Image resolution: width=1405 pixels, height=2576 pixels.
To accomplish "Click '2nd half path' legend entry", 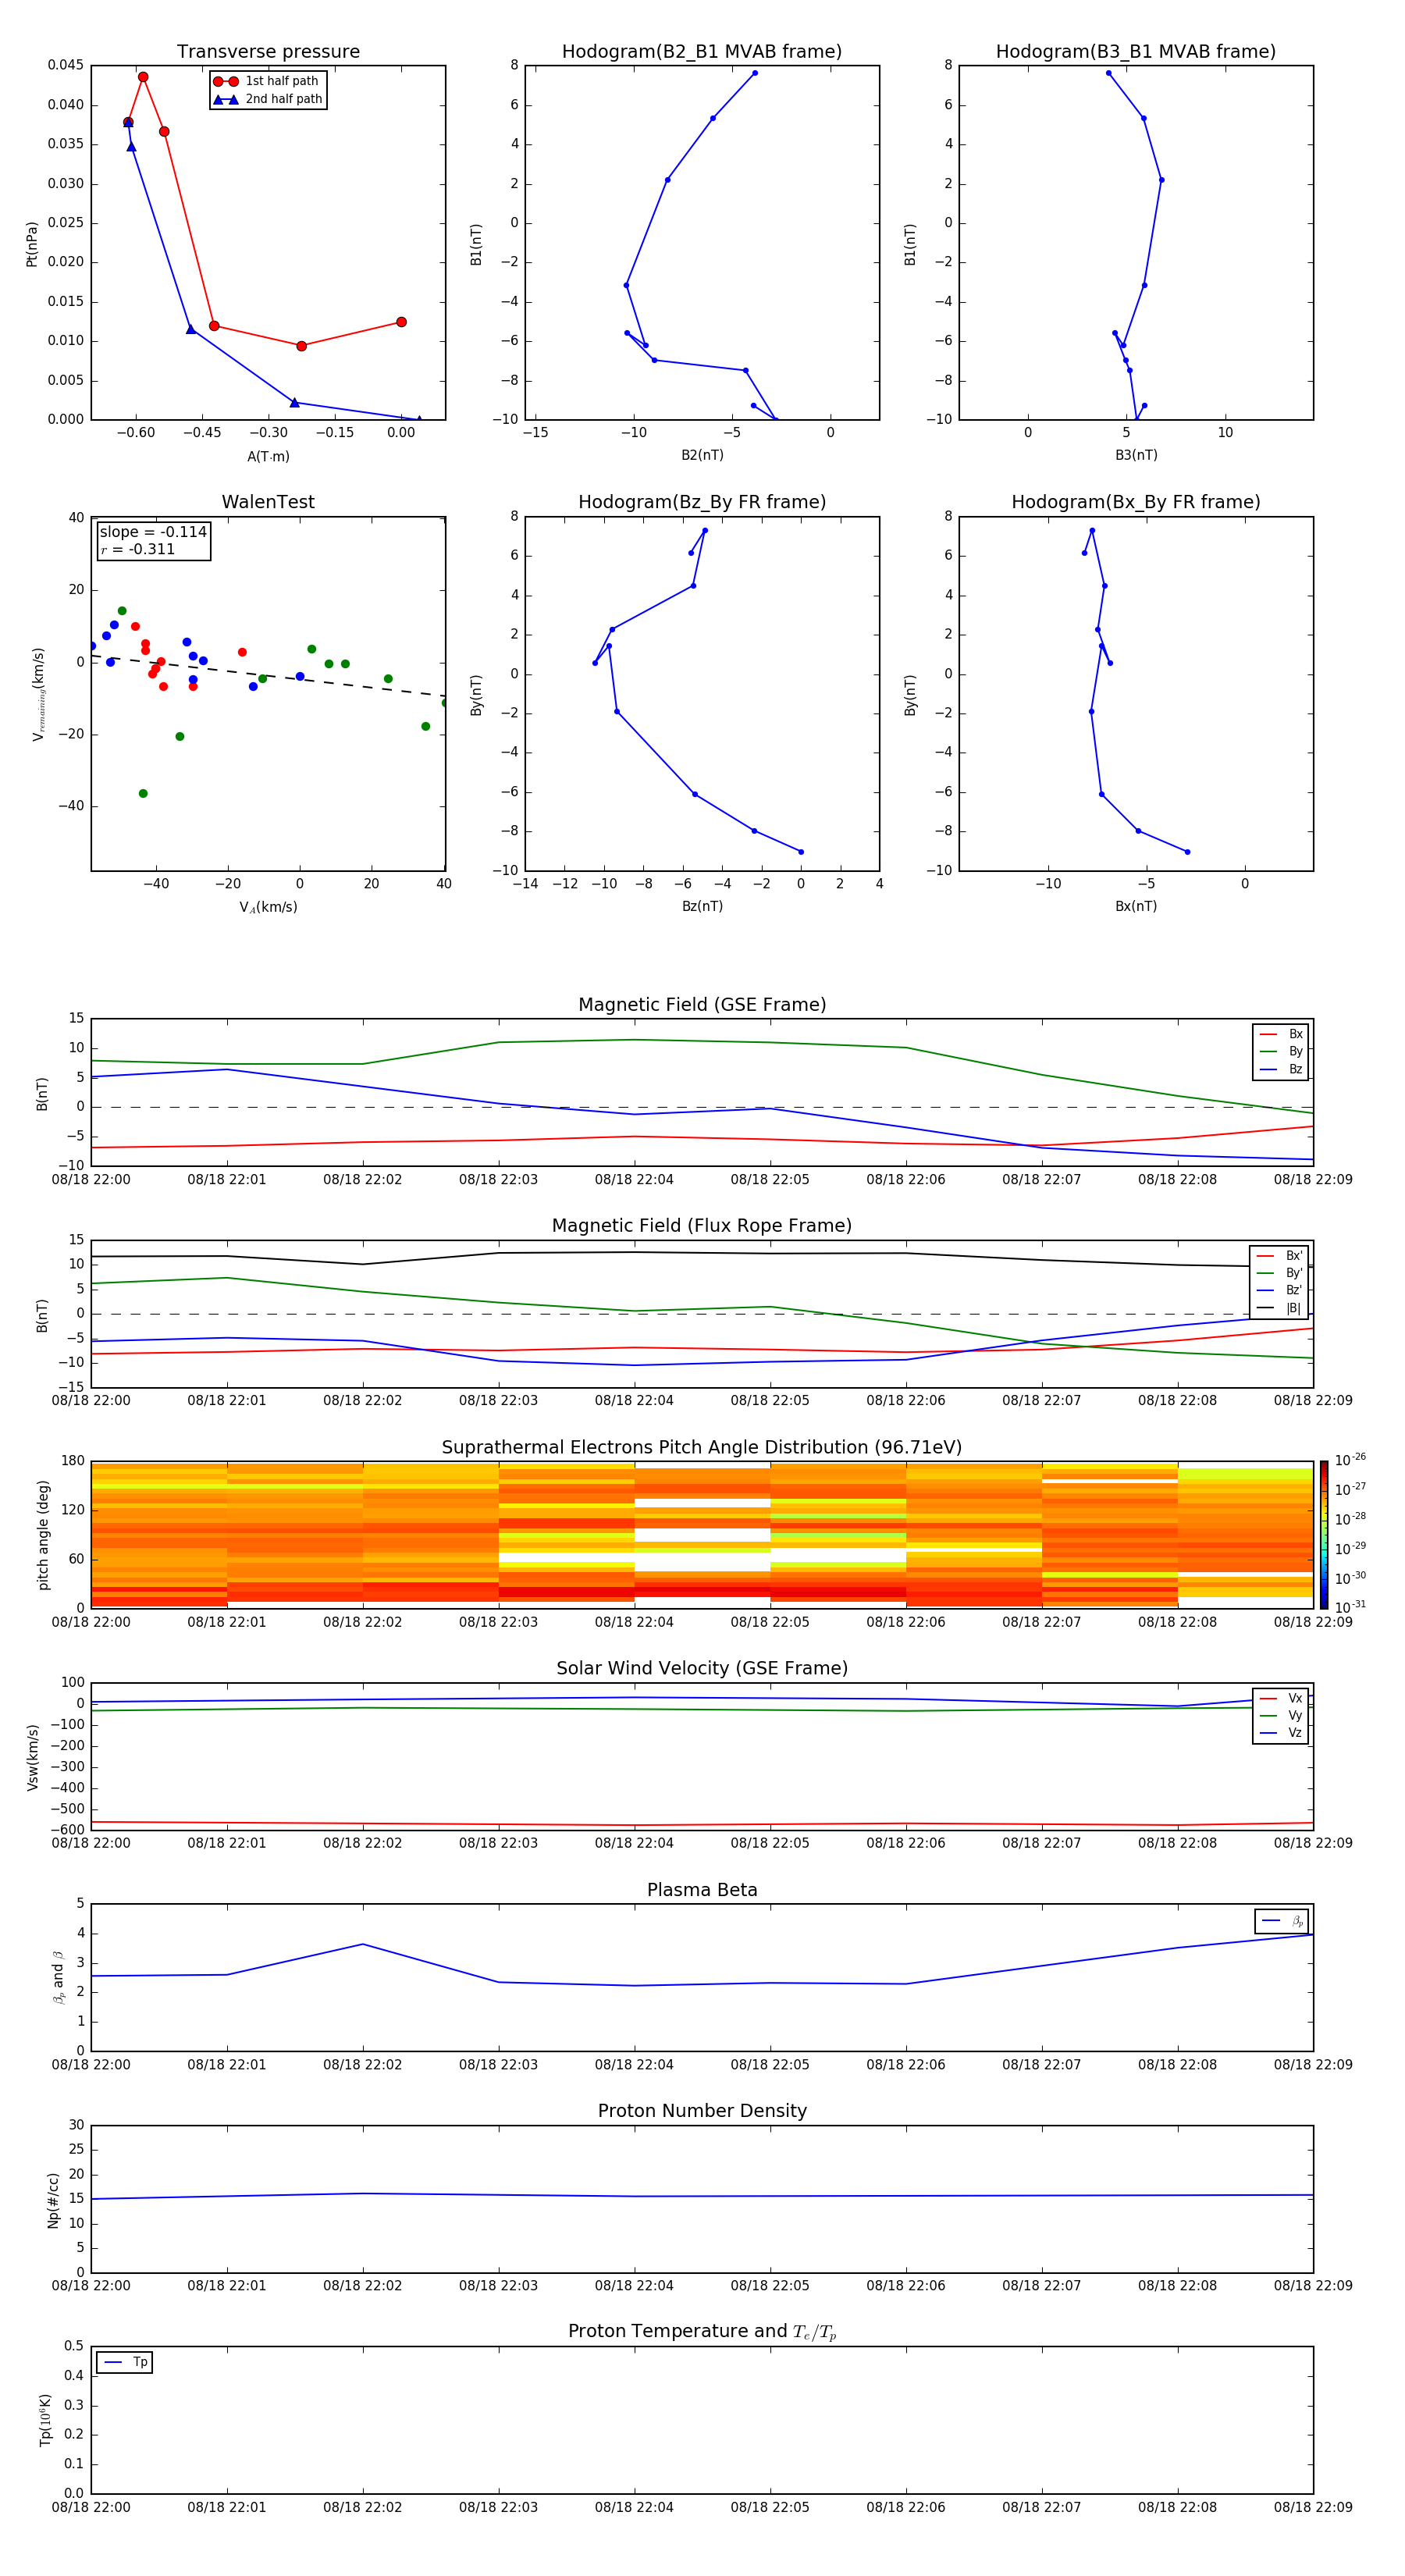I will point(267,99).
